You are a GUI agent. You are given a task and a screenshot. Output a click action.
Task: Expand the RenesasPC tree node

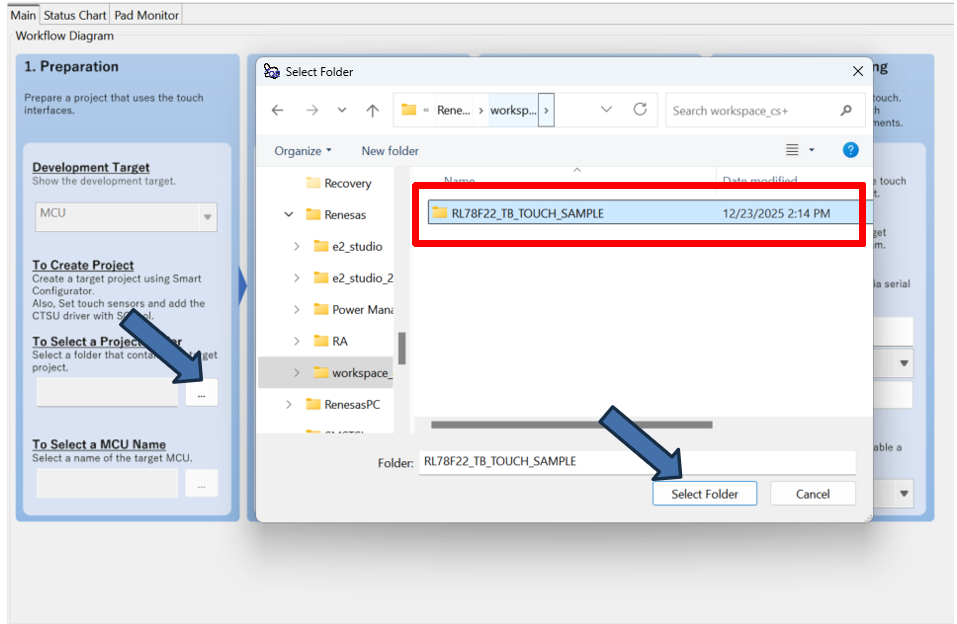[289, 404]
